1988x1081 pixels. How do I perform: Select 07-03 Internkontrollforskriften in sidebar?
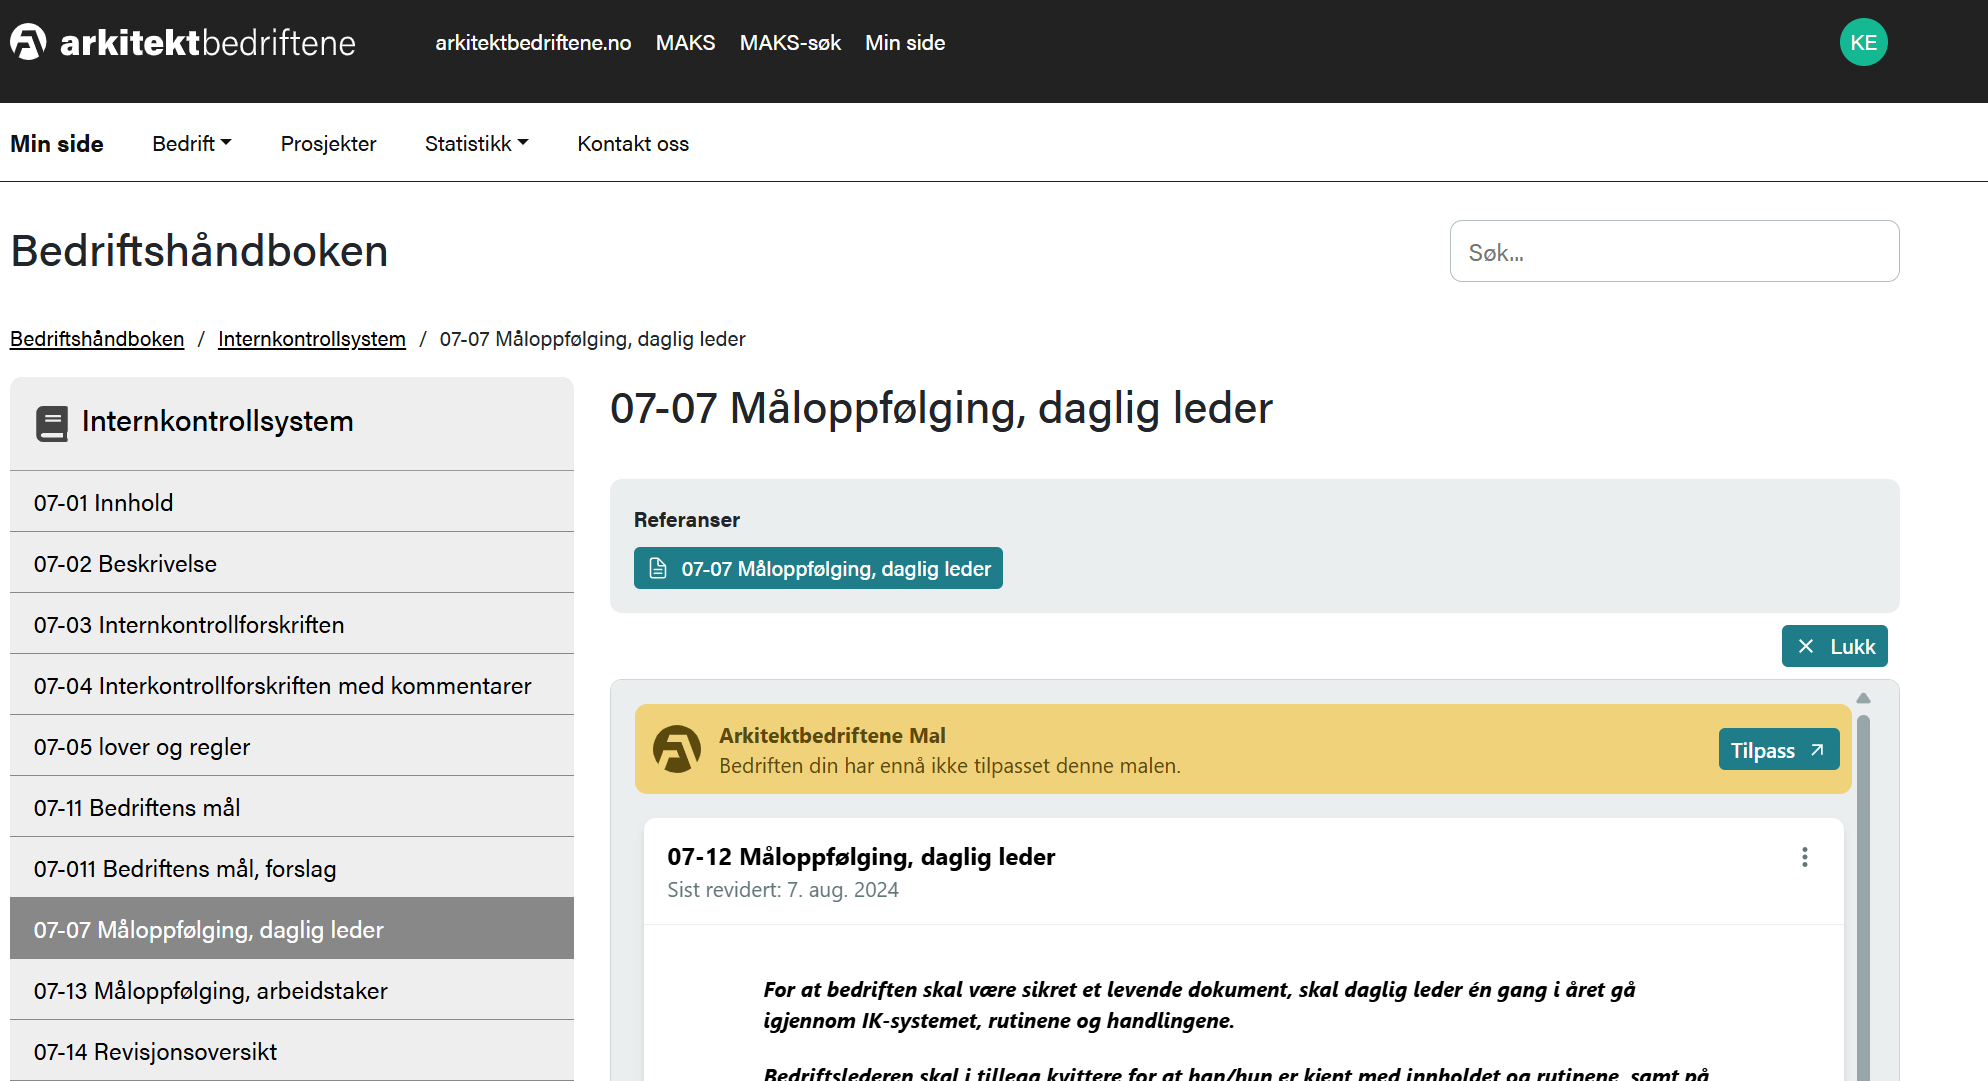(x=189, y=625)
